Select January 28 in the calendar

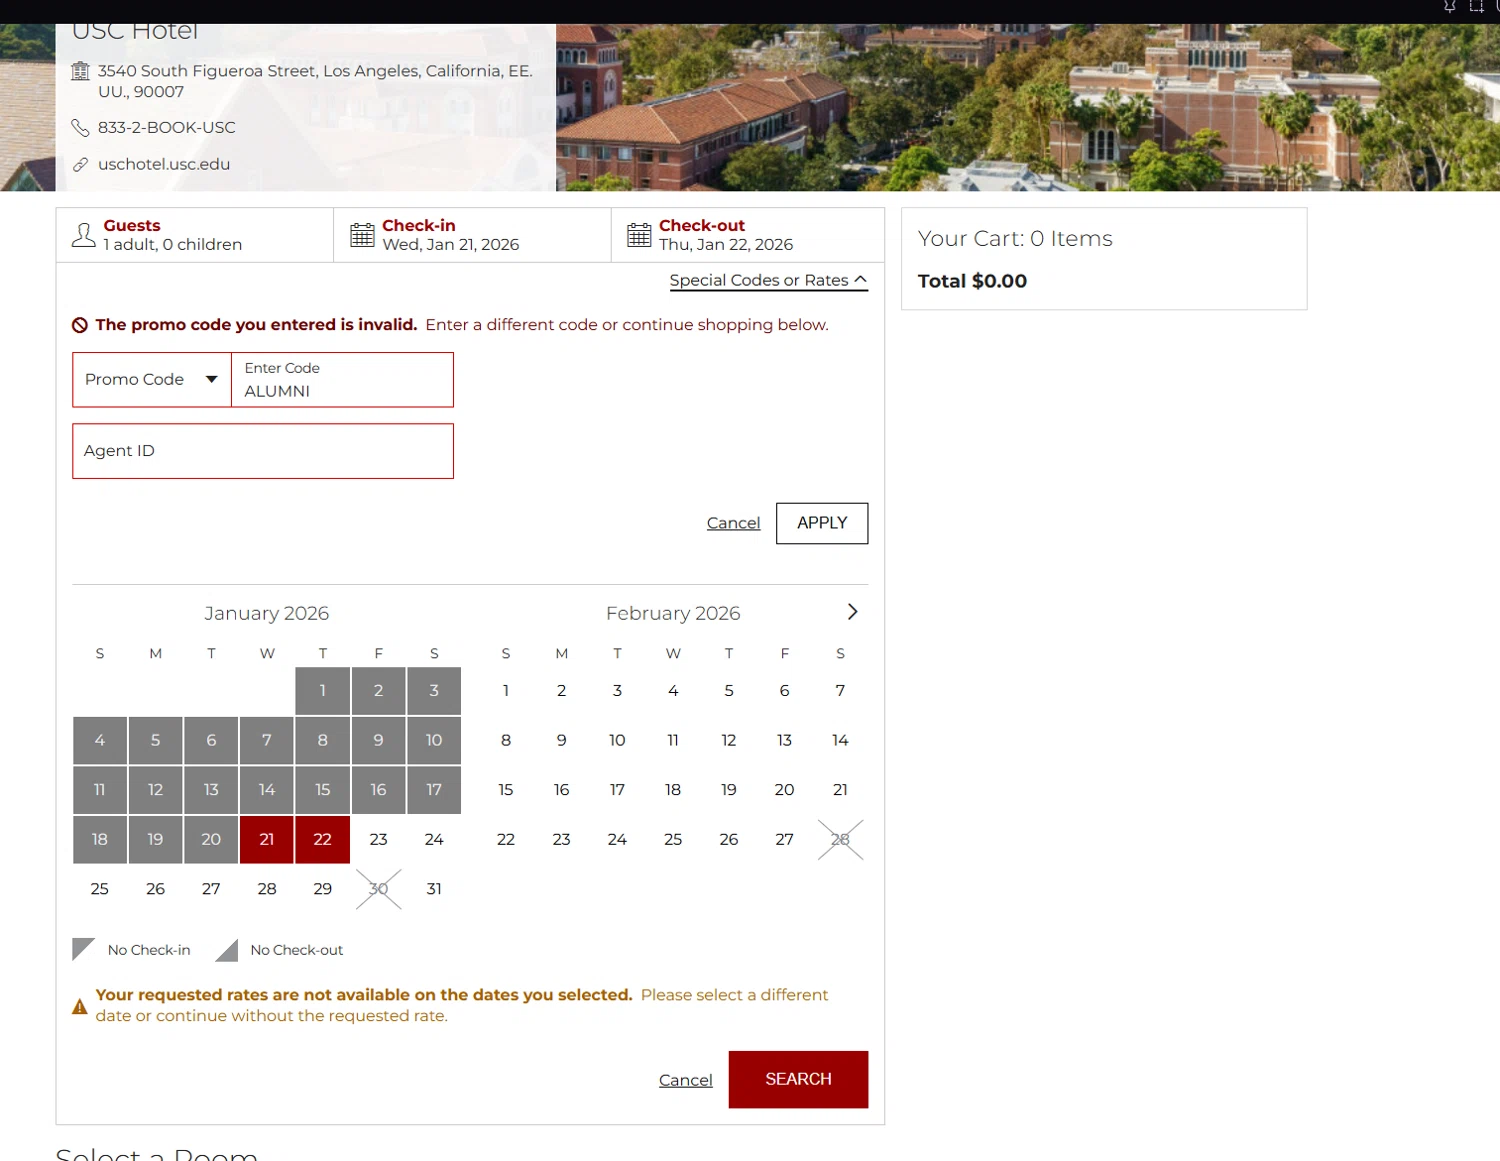click(x=267, y=889)
